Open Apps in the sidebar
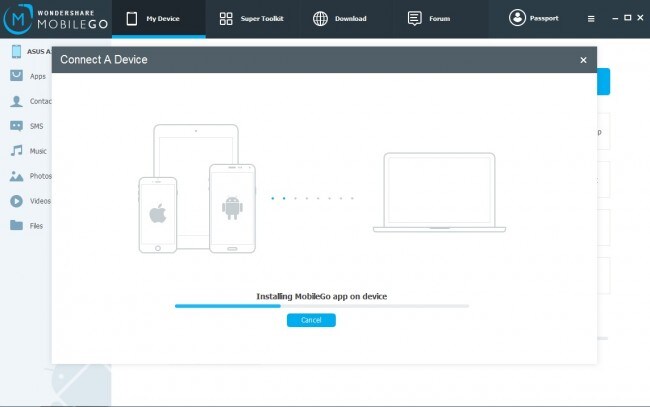Image resolution: width=650 pixels, height=407 pixels. 29,76
